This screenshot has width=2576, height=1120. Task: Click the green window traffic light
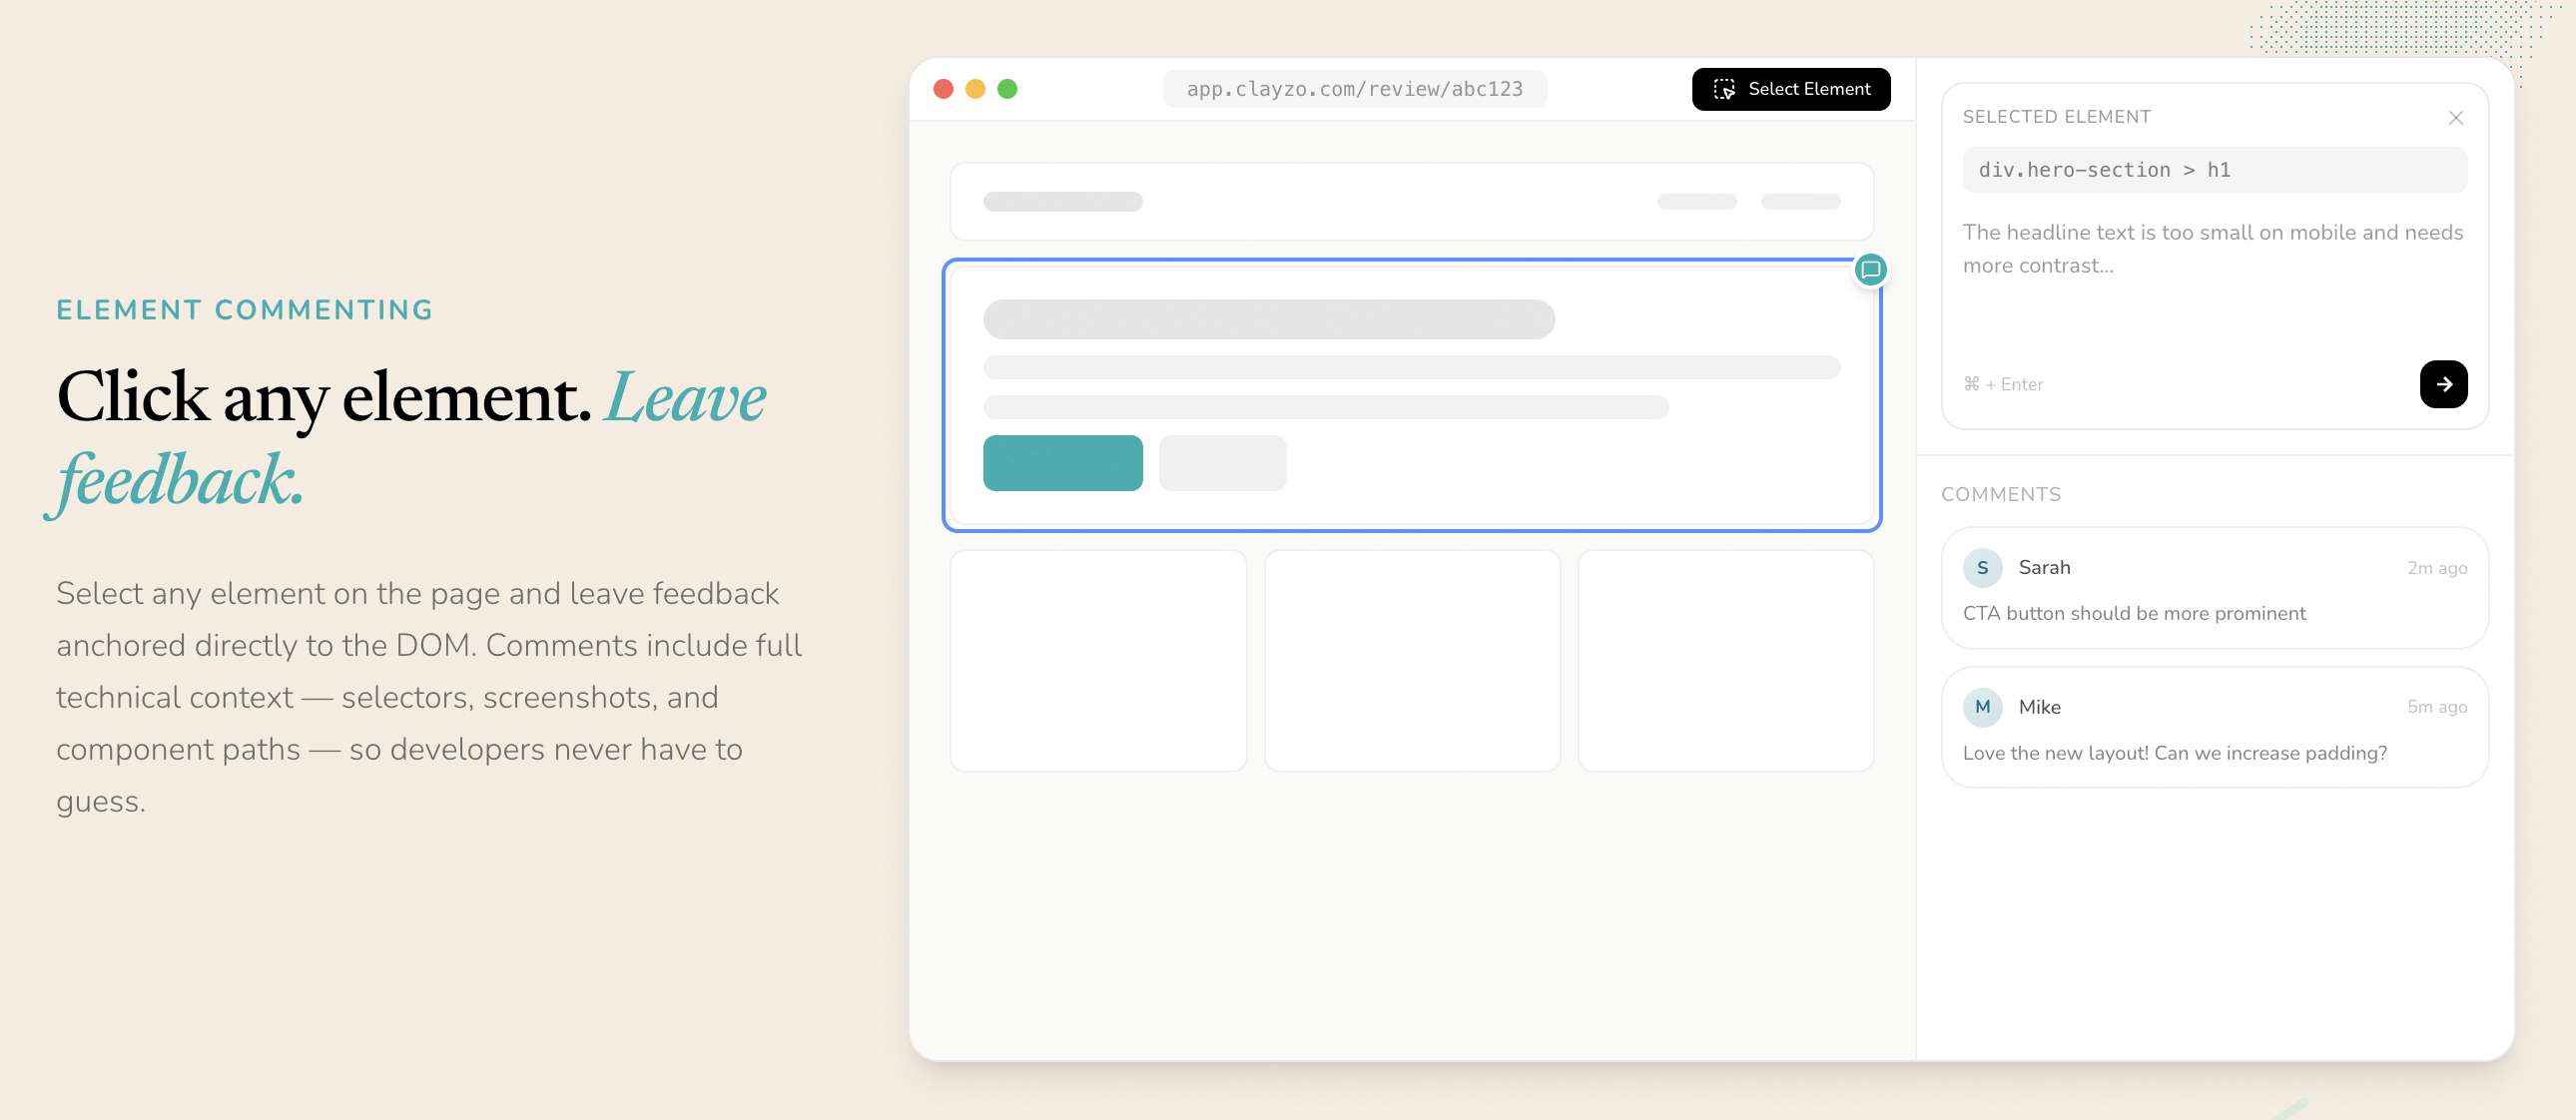pos(1007,89)
